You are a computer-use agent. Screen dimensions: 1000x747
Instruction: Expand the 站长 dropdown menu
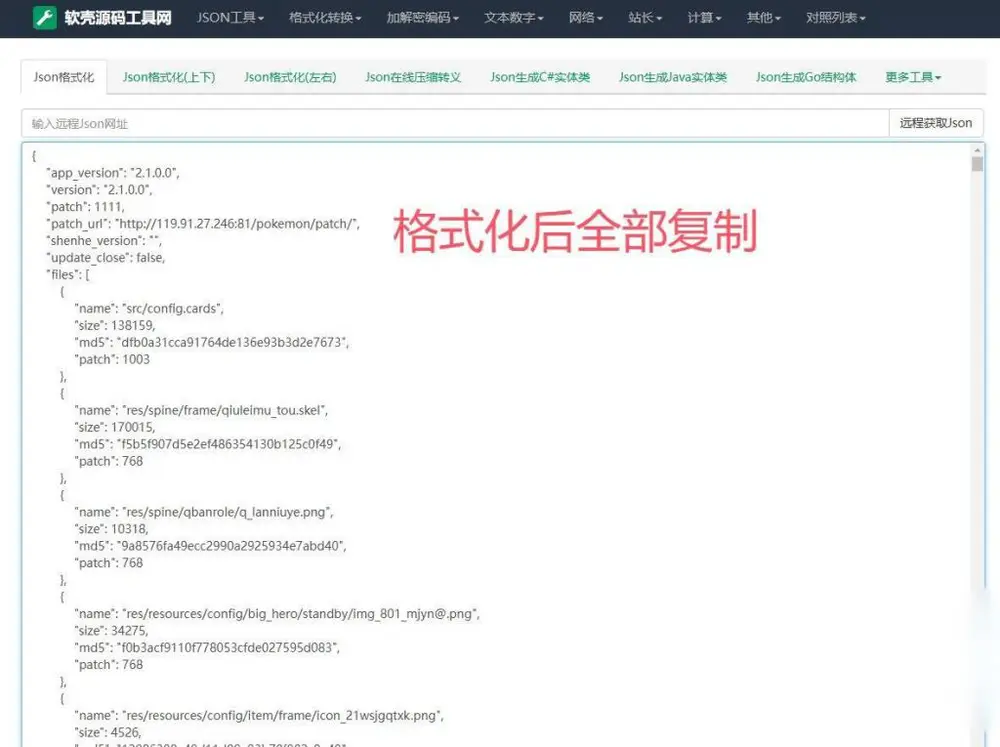point(645,18)
